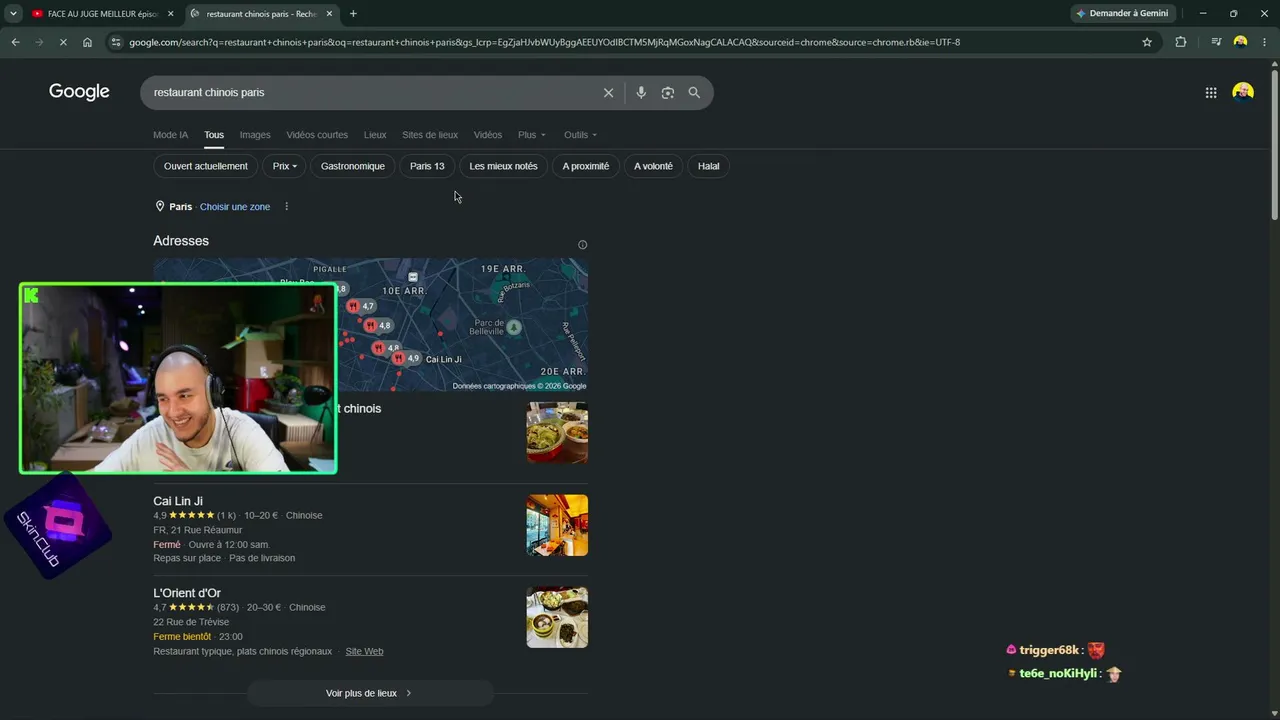Toggle the Halal filter chip
1280x720 pixels.
709,166
